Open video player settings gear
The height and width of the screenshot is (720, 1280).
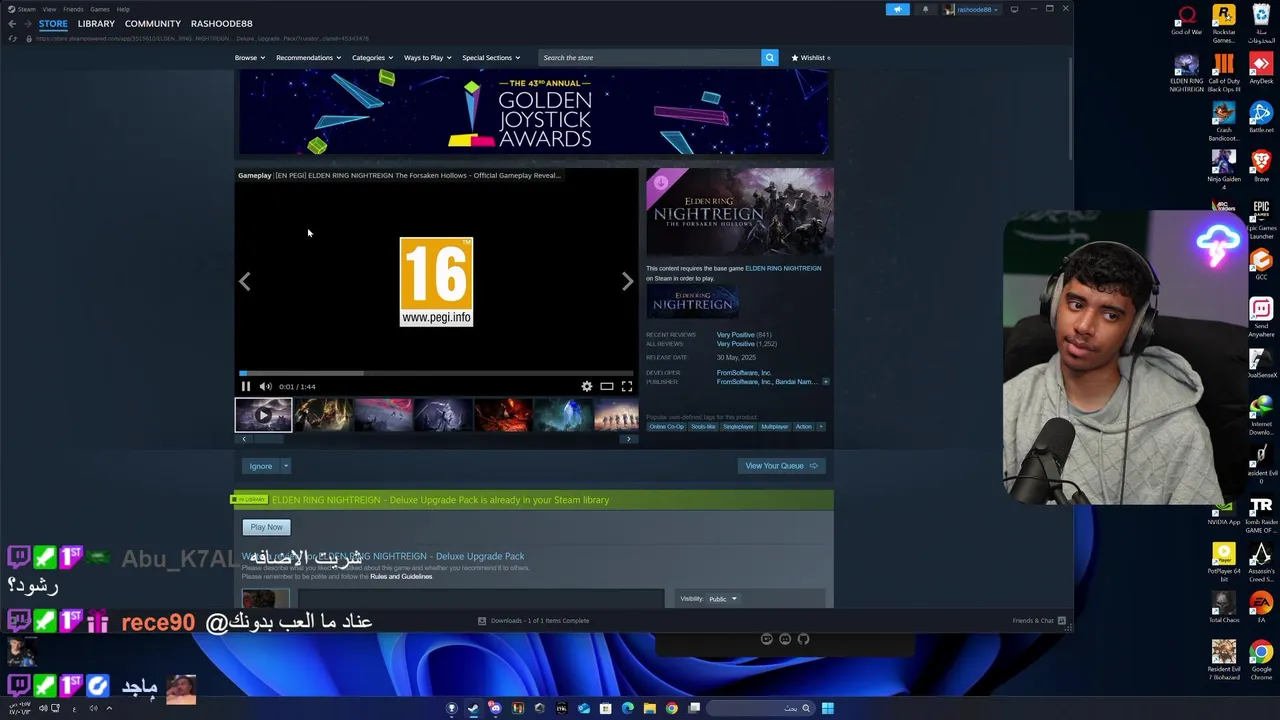(587, 386)
